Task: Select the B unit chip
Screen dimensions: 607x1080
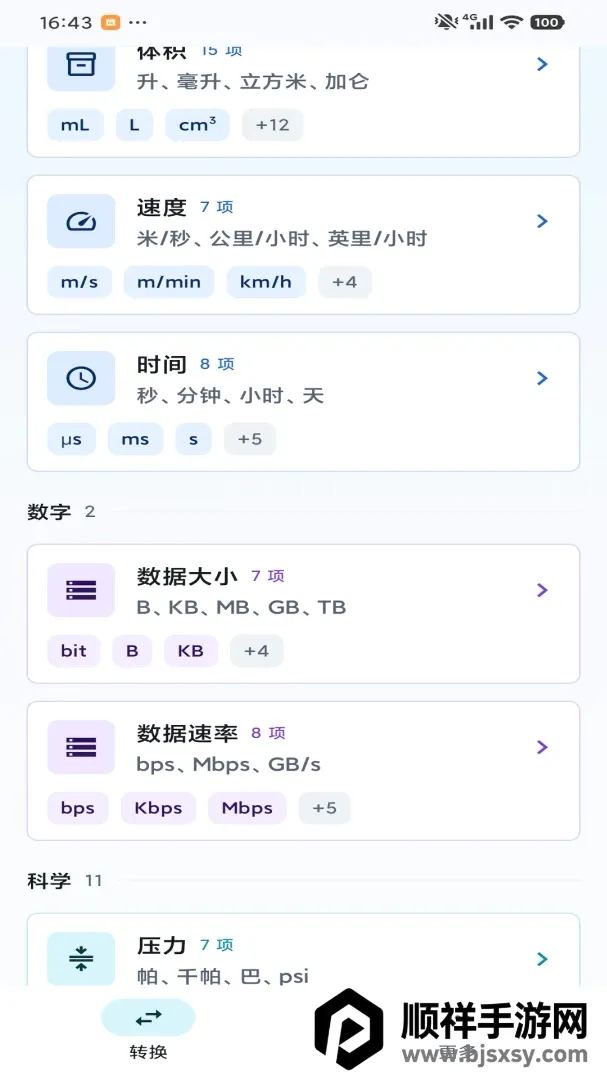Action: 132,651
